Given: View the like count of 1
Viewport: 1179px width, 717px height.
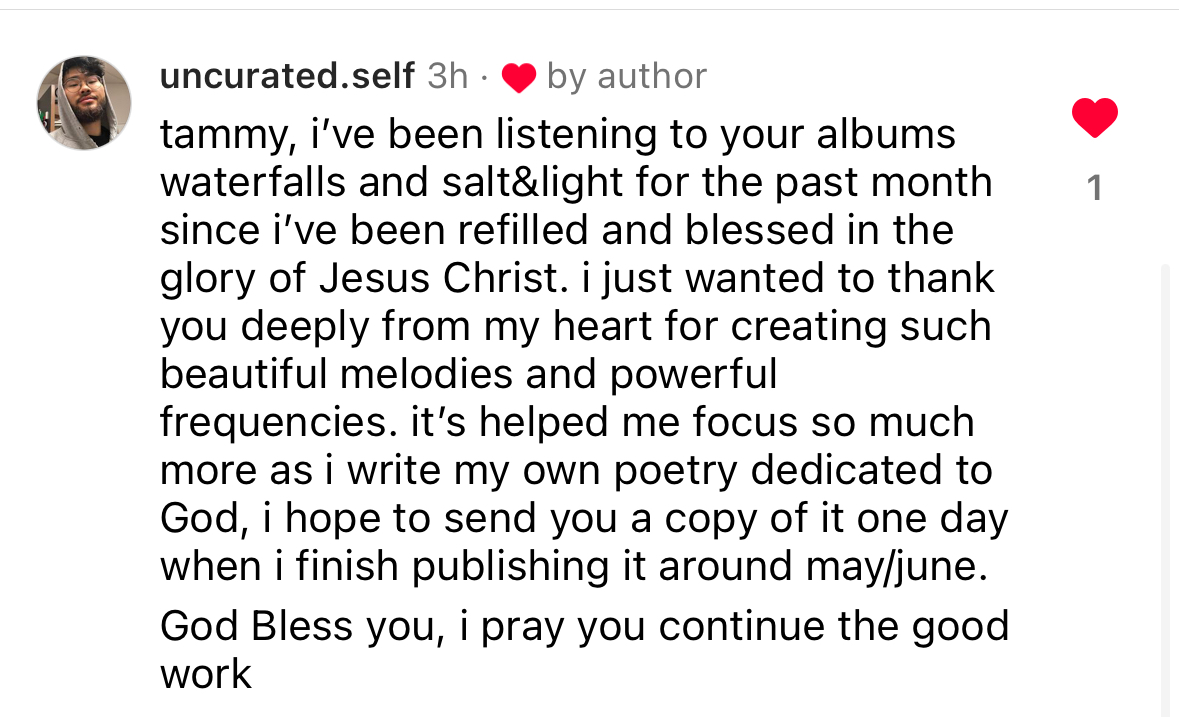Looking at the screenshot, I should 1095,188.
